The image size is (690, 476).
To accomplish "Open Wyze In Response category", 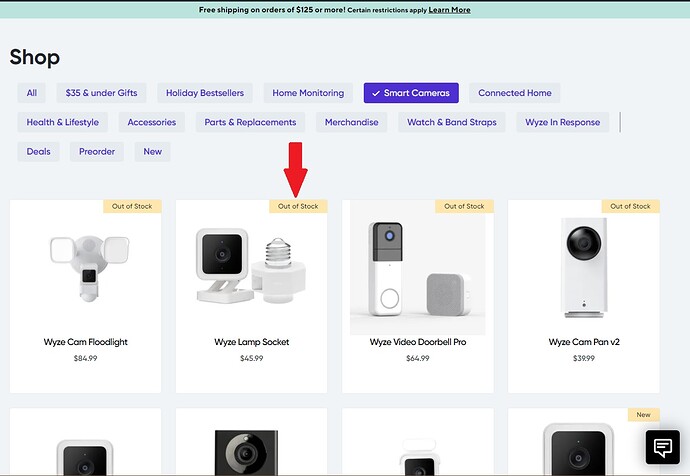I will (x=563, y=122).
